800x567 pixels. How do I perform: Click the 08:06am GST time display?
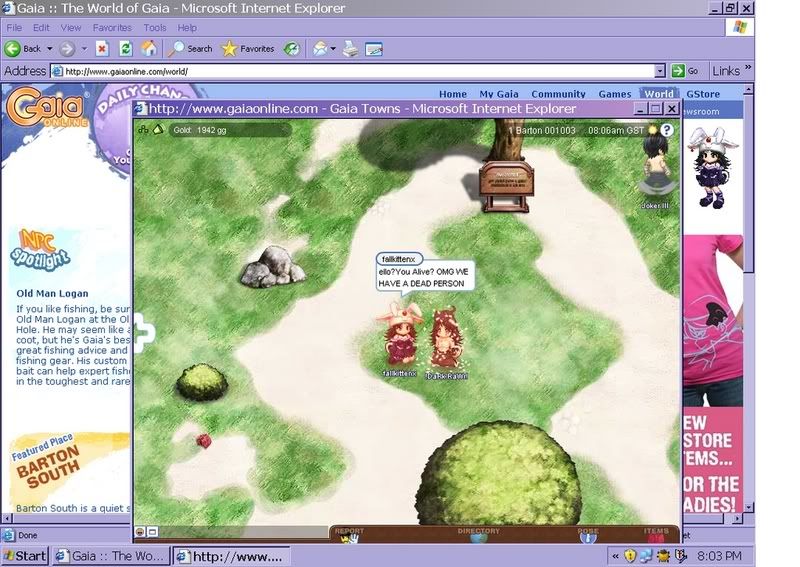click(x=616, y=131)
